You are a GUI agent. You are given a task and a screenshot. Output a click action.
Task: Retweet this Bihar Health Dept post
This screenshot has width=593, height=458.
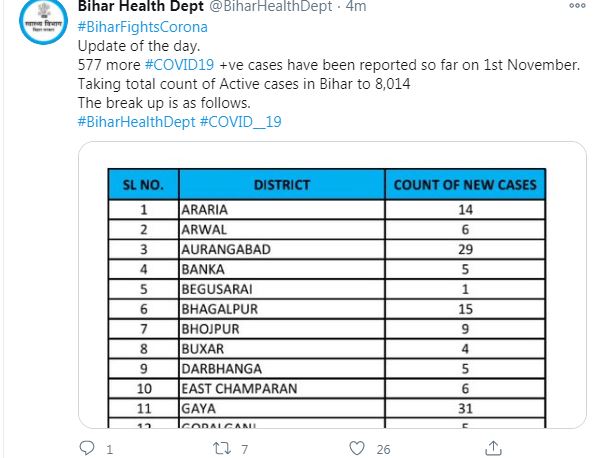[x=222, y=449]
